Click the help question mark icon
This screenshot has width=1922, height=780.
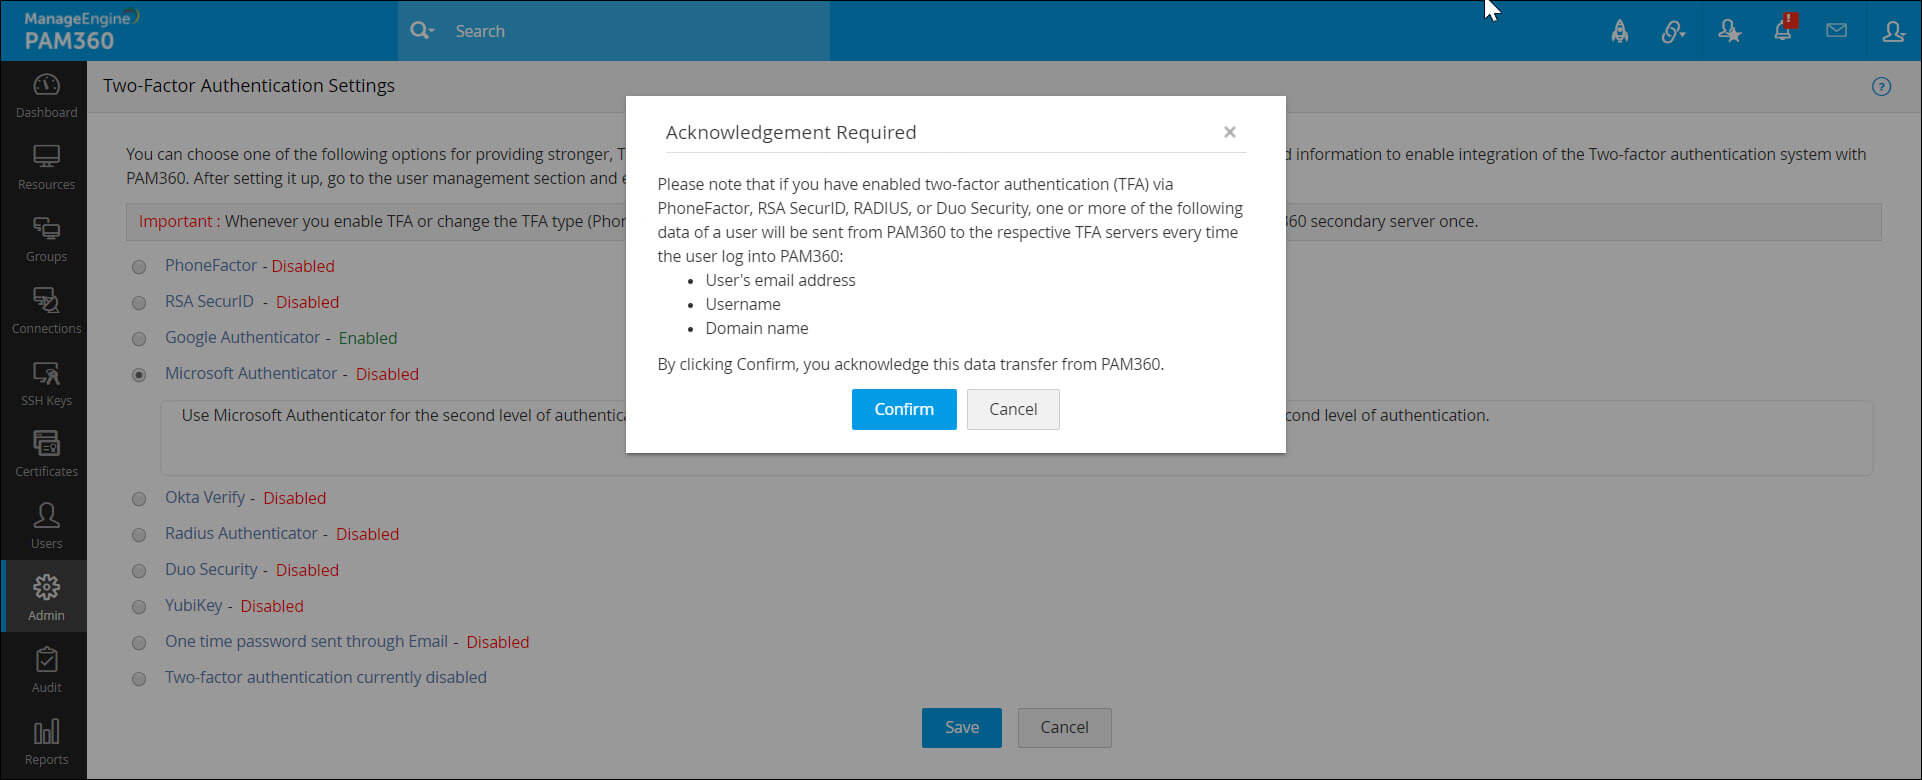click(x=1881, y=87)
